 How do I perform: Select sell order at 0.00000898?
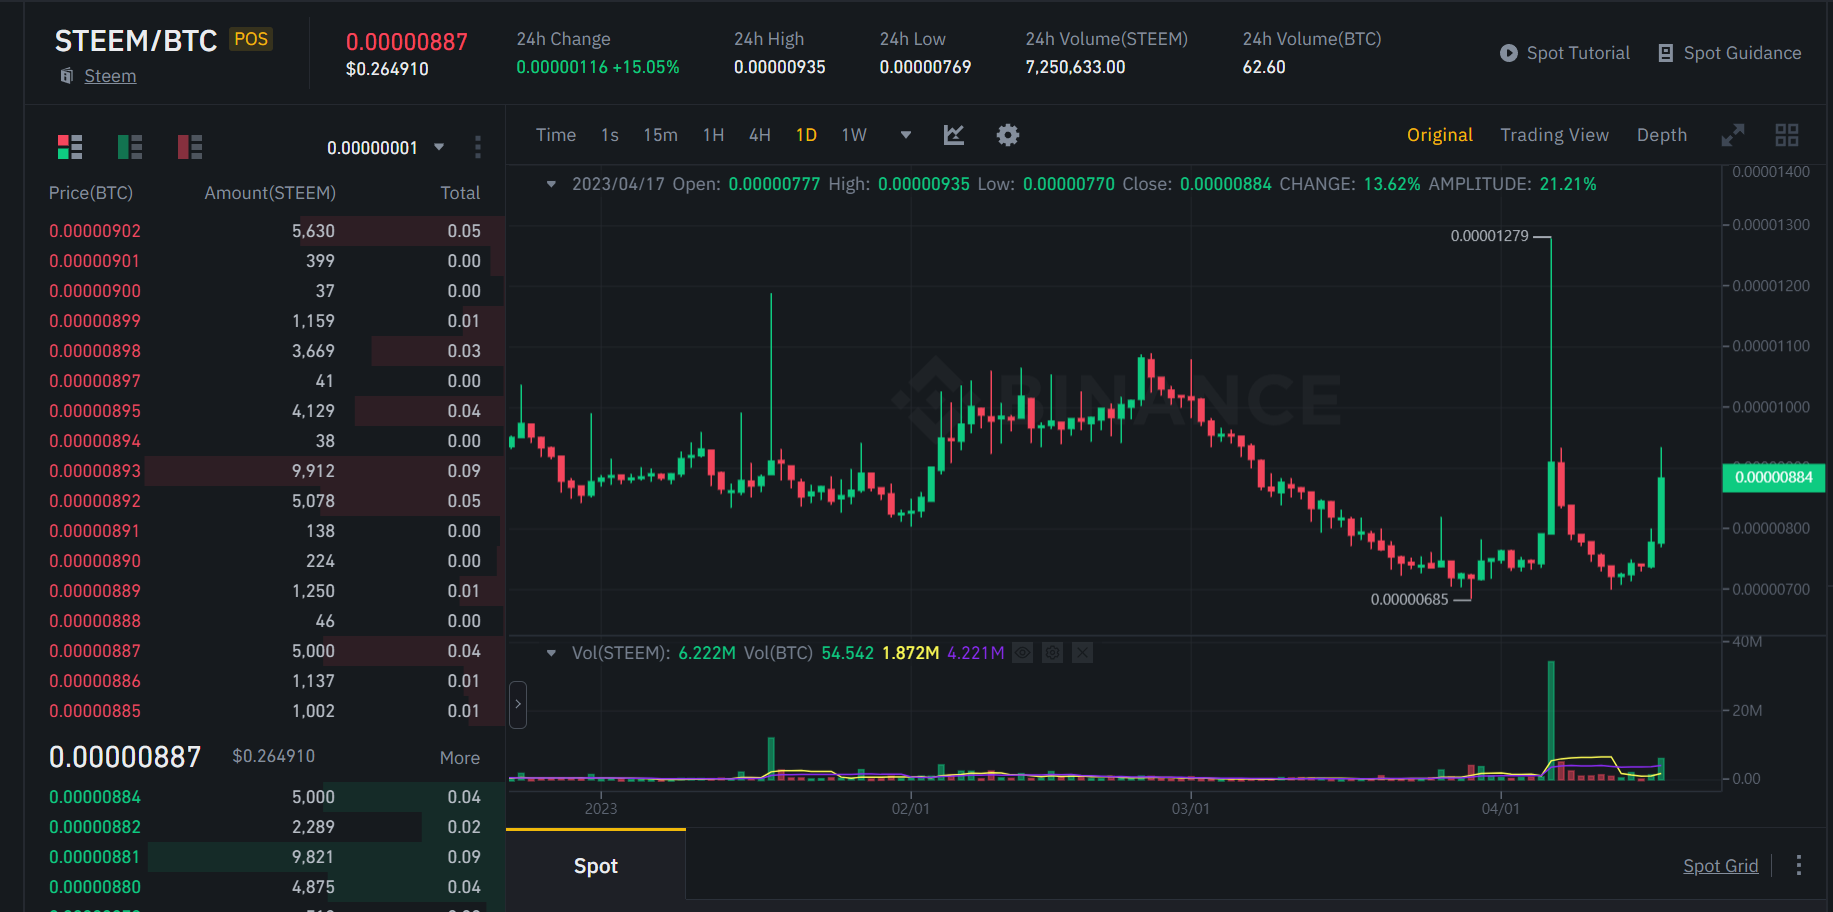(265, 351)
